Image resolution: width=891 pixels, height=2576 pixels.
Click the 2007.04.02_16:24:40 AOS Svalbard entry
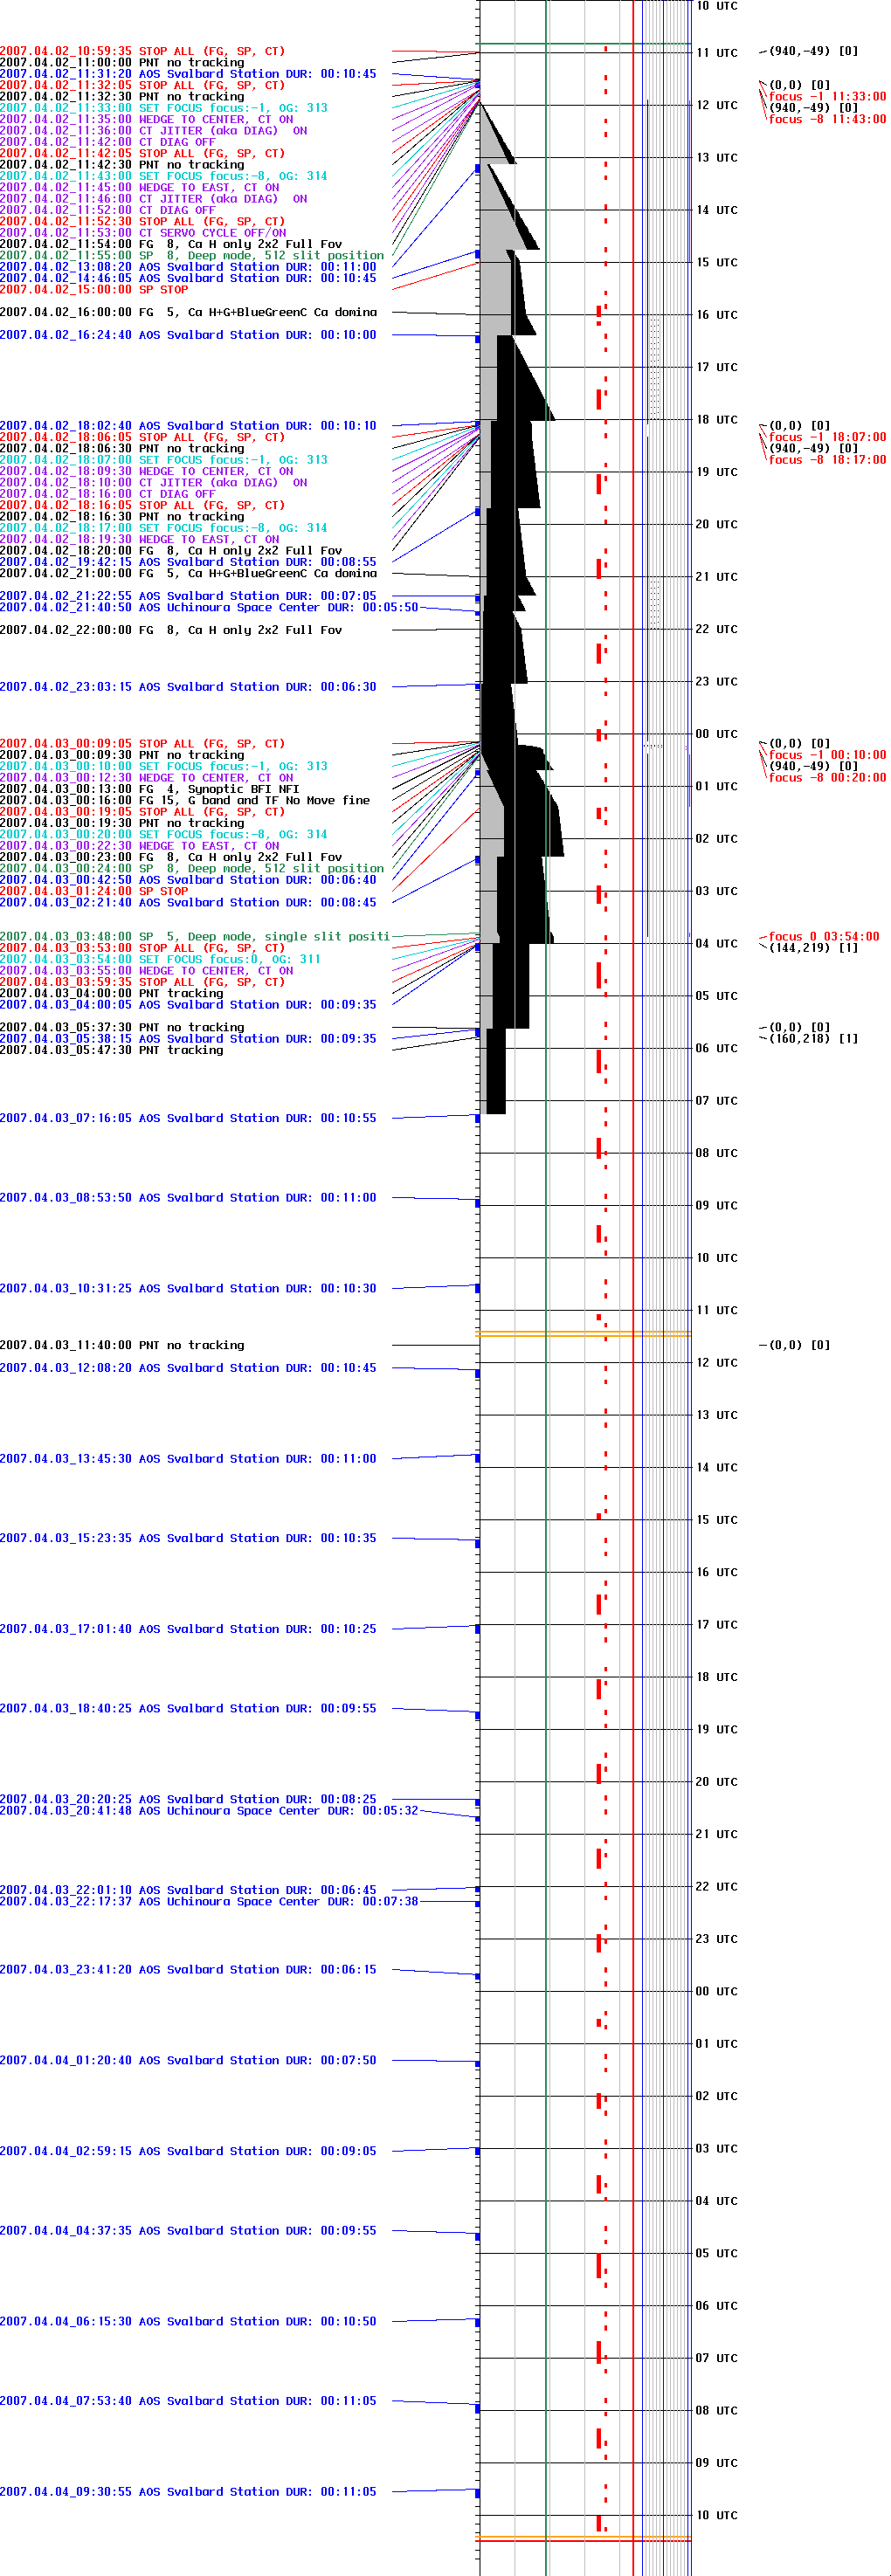pos(188,335)
